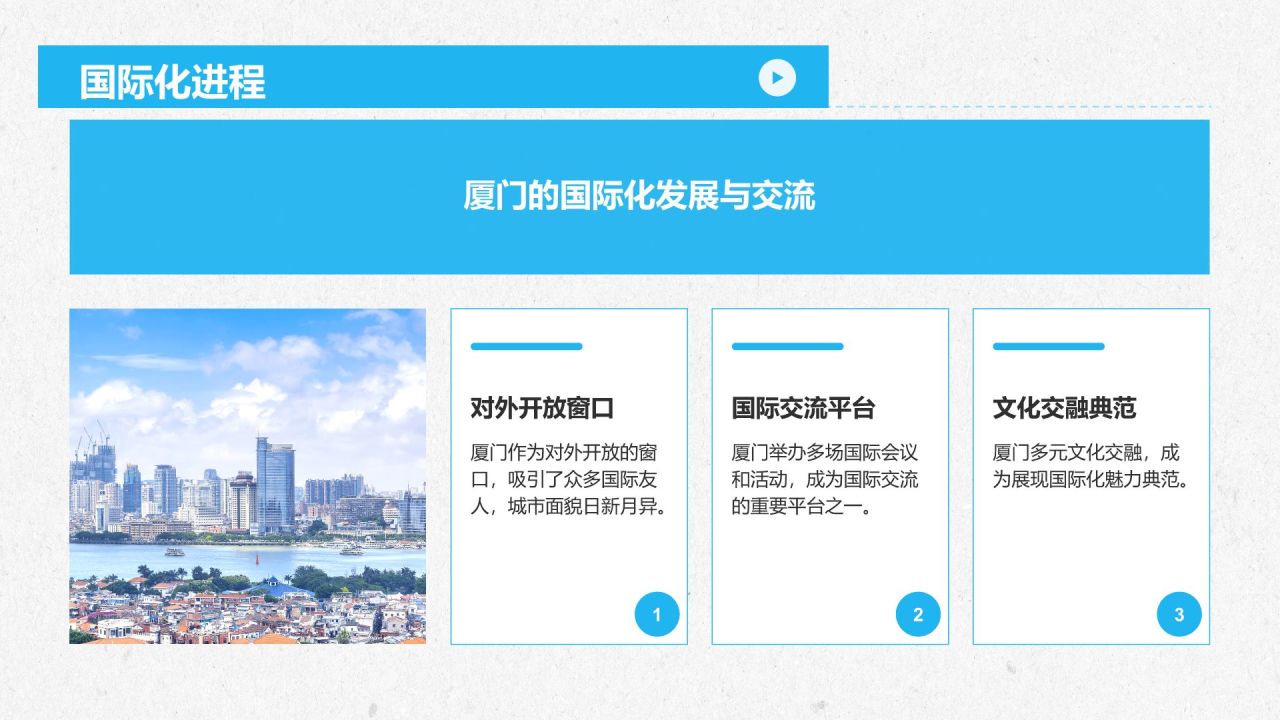Click the heading 文化交融典范

click(x=1064, y=408)
